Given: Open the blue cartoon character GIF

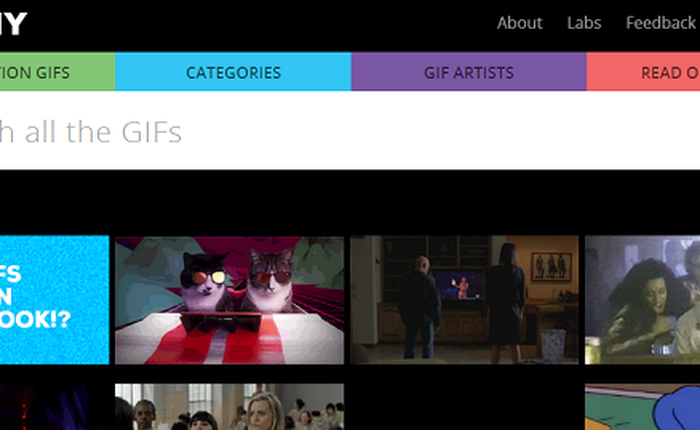Looking at the screenshot, I should pos(642,407).
